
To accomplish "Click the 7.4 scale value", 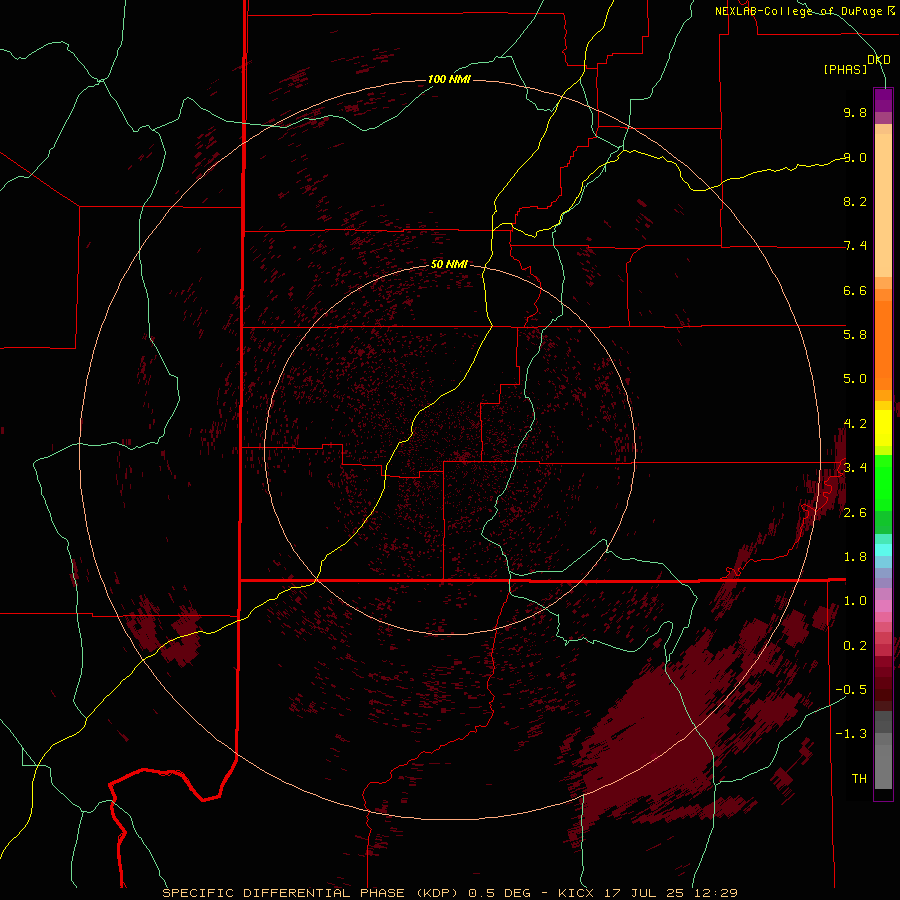I will tap(855, 246).
